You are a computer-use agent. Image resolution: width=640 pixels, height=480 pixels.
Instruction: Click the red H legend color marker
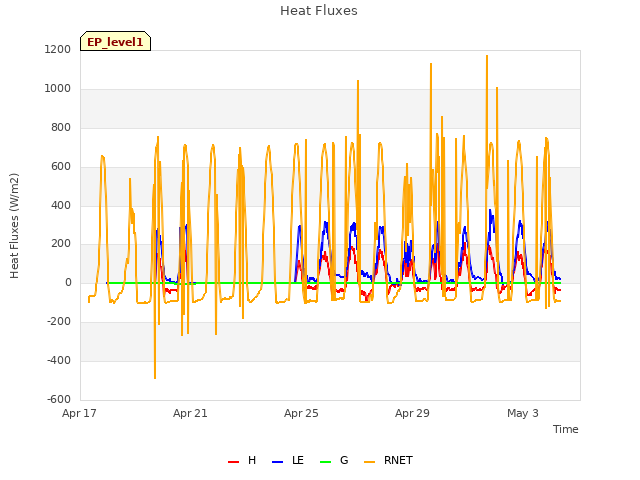click(x=233, y=462)
